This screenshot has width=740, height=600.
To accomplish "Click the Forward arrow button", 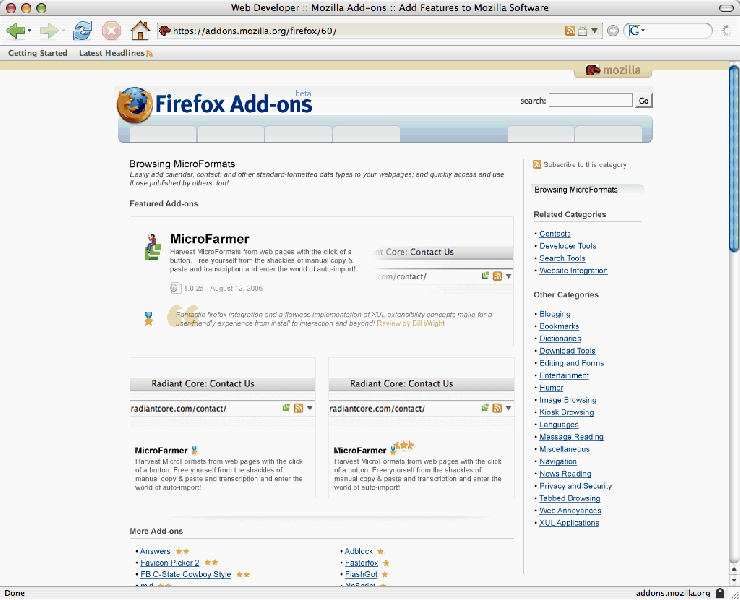I will point(49,31).
